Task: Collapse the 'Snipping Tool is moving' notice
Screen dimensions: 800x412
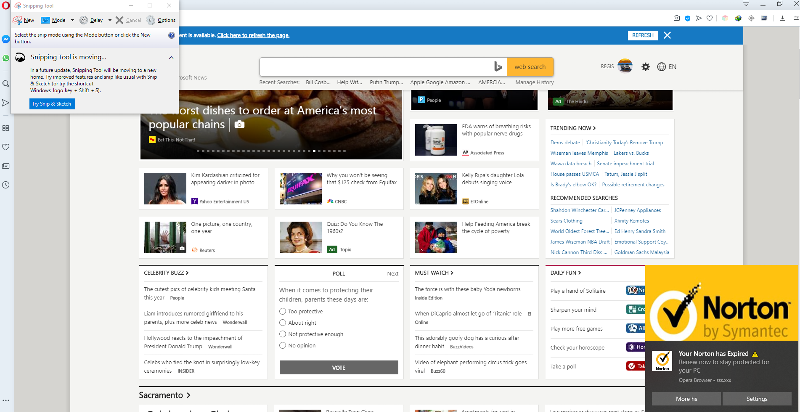Action: (171, 57)
